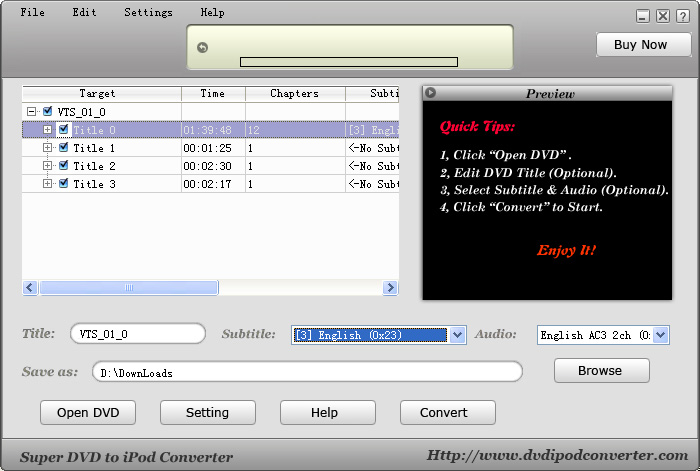Click the Open DVD button
The image size is (700, 471).
88,412
